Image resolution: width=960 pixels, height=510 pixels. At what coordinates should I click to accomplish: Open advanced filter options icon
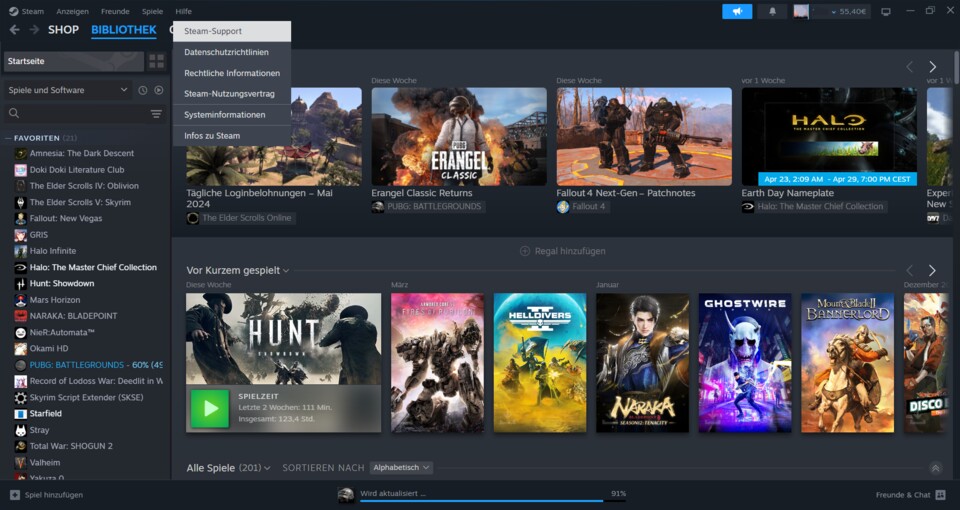click(156, 113)
